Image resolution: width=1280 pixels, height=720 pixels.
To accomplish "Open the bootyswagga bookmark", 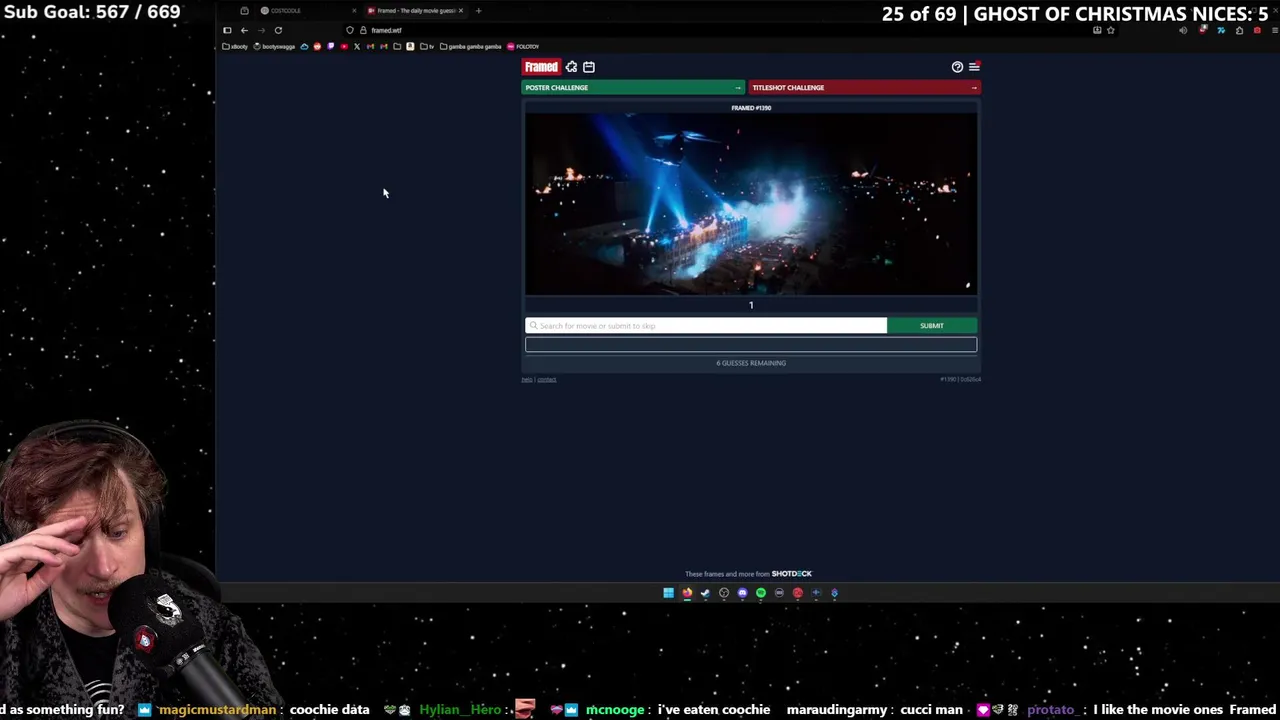I will (274, 47).
